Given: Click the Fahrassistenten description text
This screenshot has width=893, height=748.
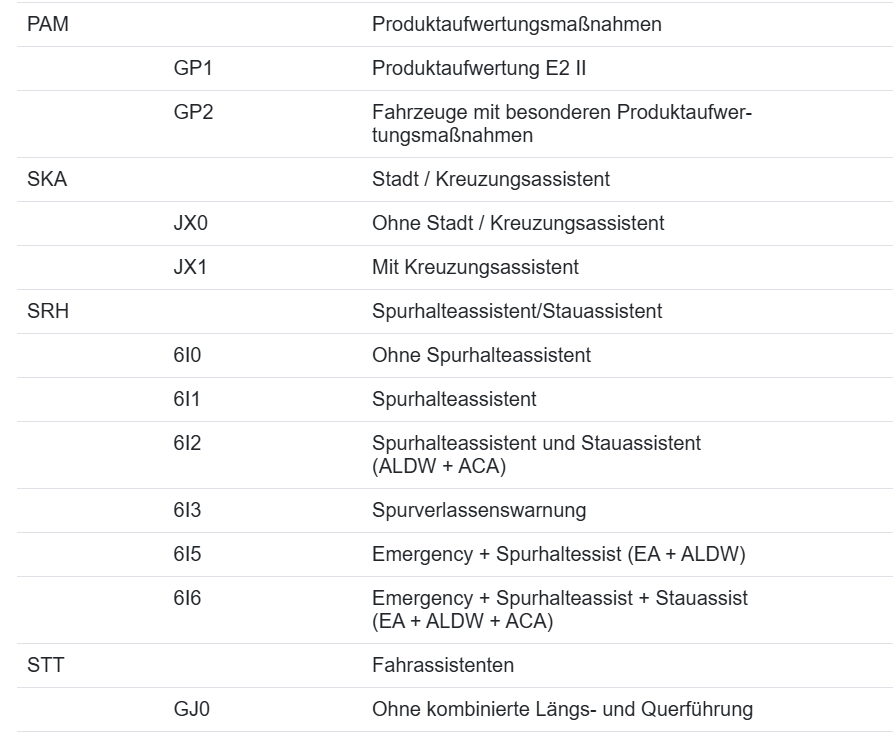Looking at the screenshot, I should tap(443, 665).
